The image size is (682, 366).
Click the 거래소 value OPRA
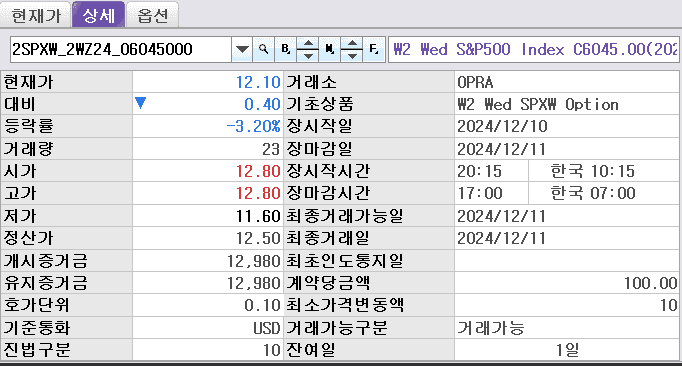coord(475,82)
